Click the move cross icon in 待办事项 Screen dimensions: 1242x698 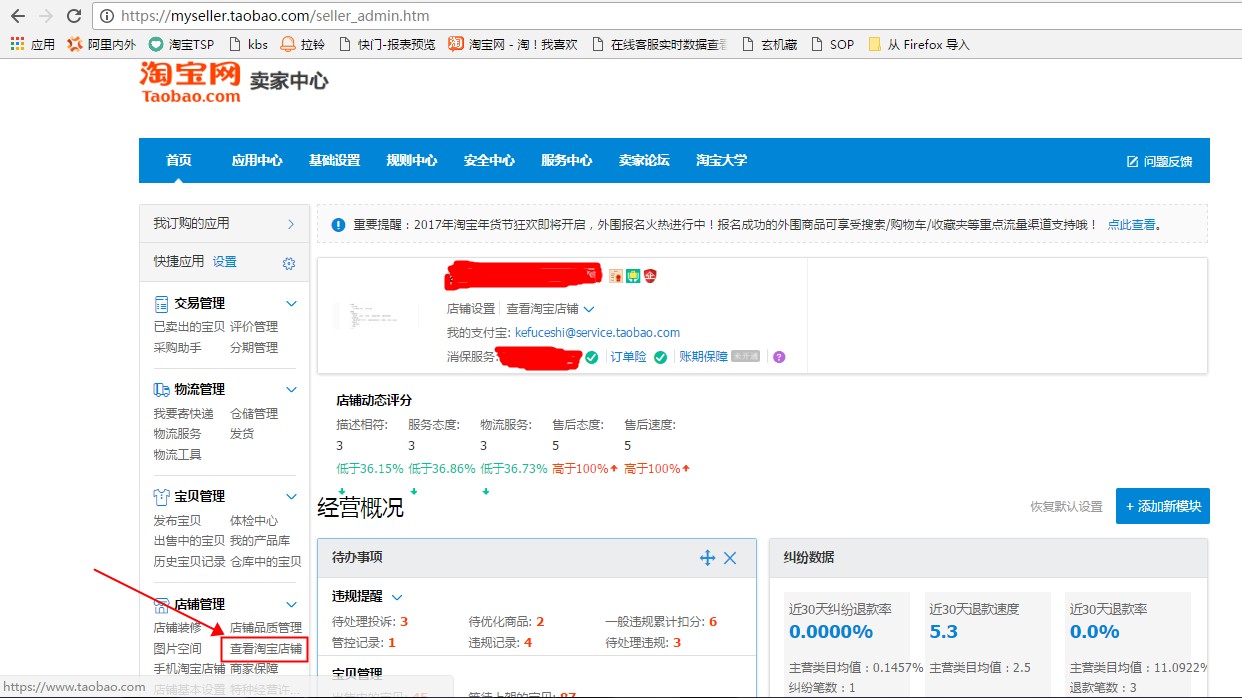[707, 558]
